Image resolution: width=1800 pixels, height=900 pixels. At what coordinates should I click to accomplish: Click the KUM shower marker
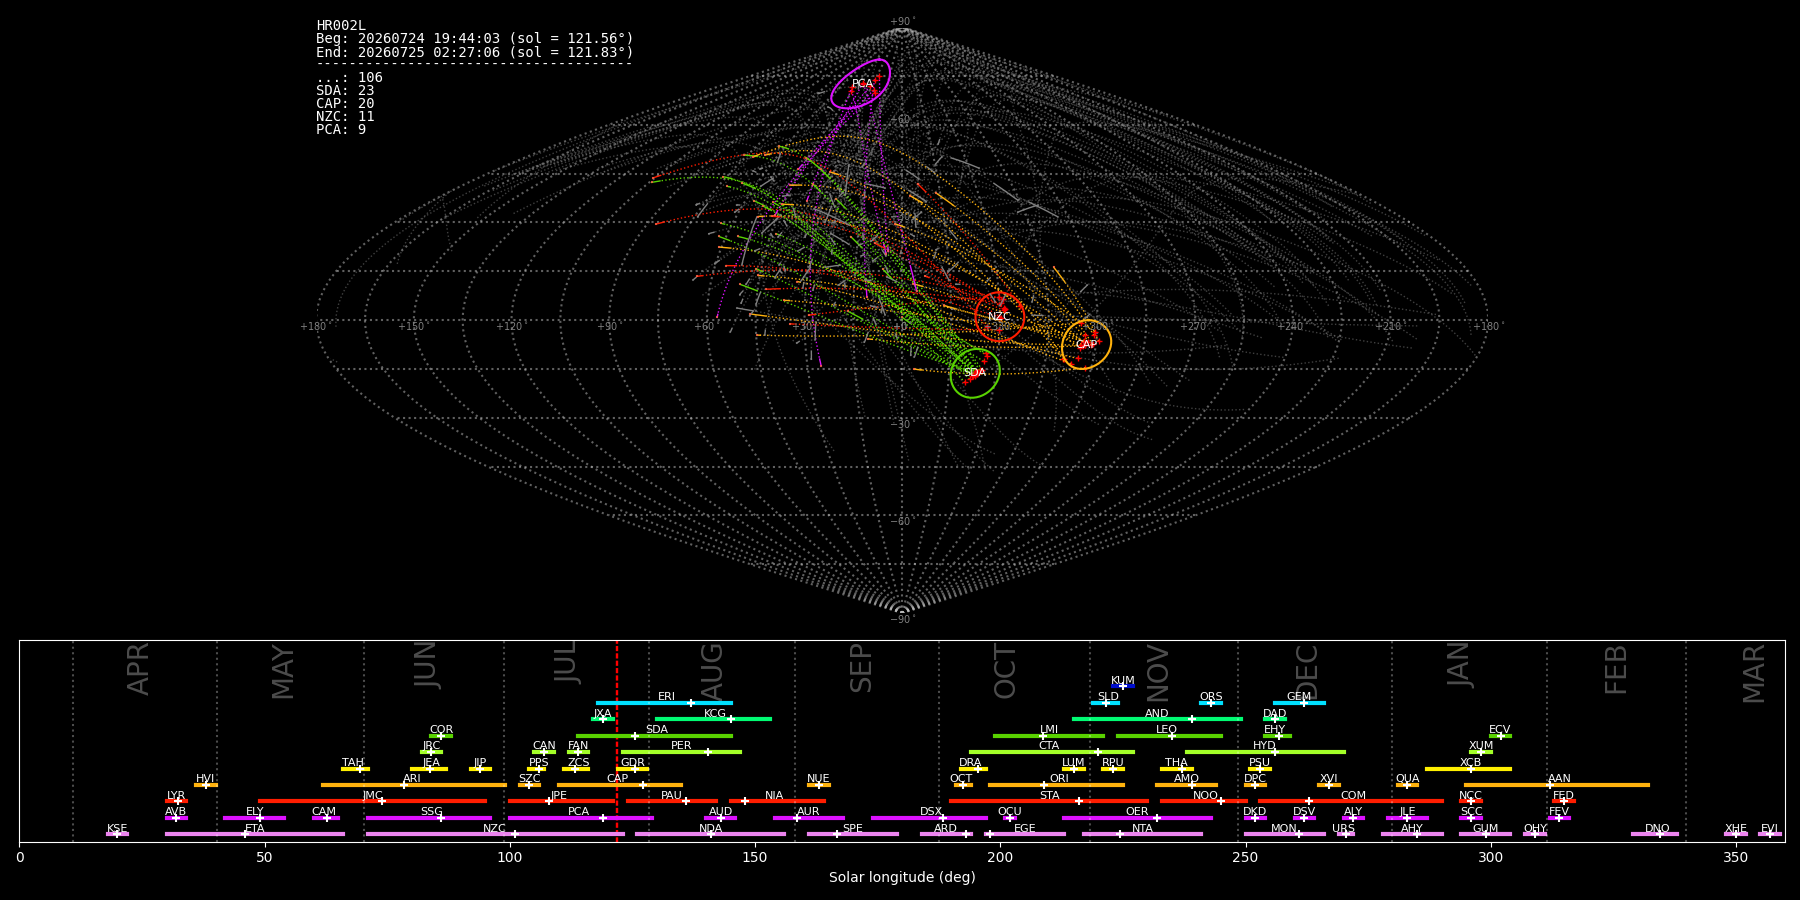pyautogui.click(x=1123, y=686)
